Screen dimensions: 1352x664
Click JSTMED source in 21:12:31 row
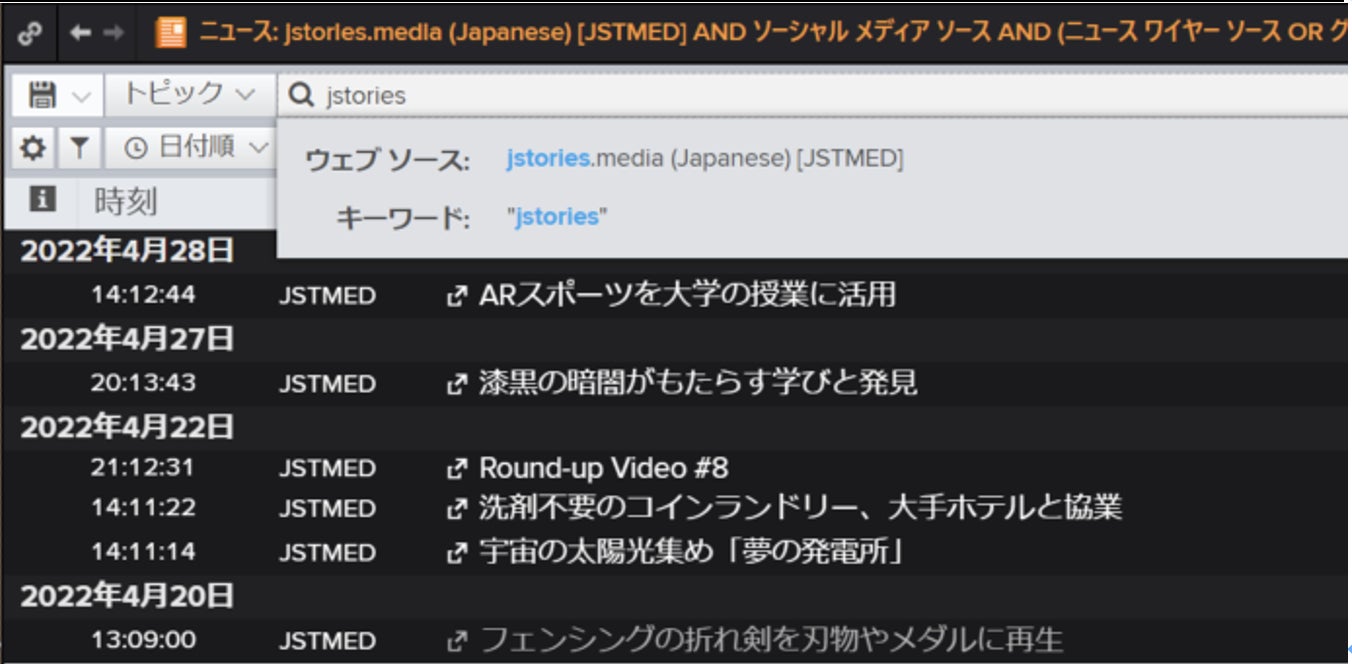coord(328,469)
